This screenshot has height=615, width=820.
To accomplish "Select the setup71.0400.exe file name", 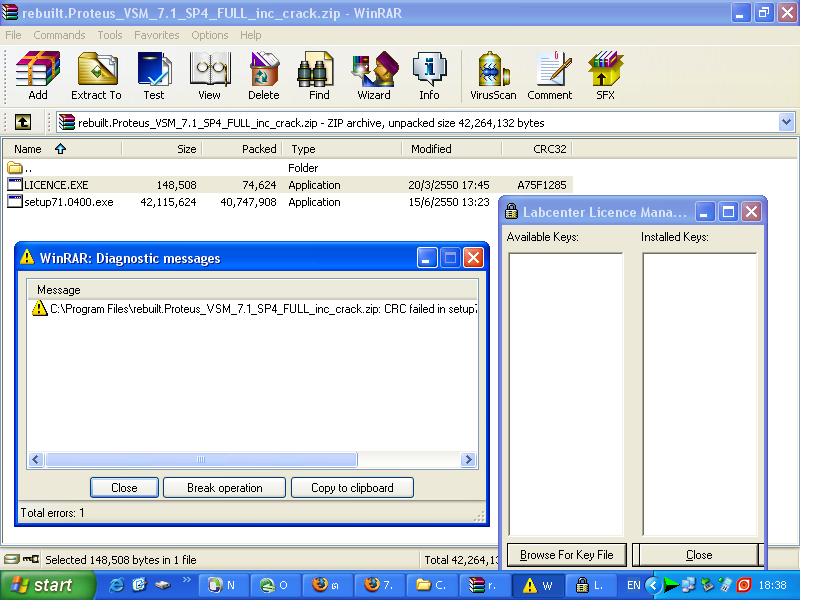I will 69,202.
